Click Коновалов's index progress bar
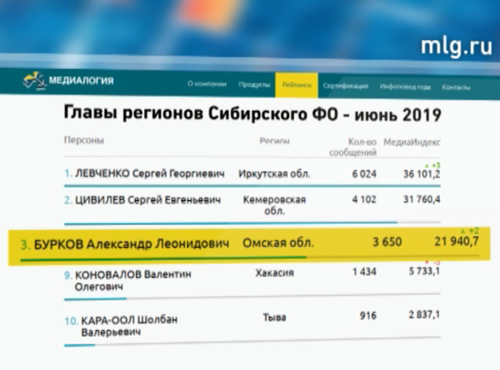The height and width of the screenshot is (370, 500). pos(95,299)
